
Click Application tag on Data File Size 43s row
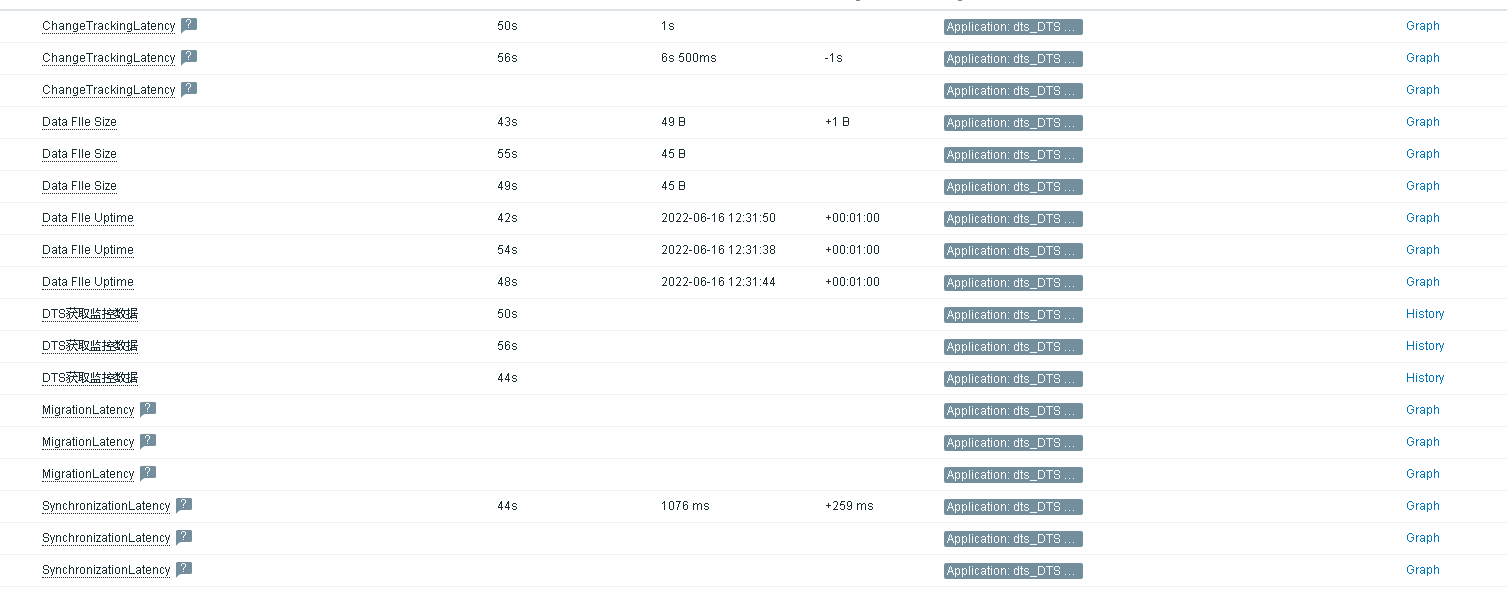(x=1013, y=123)
